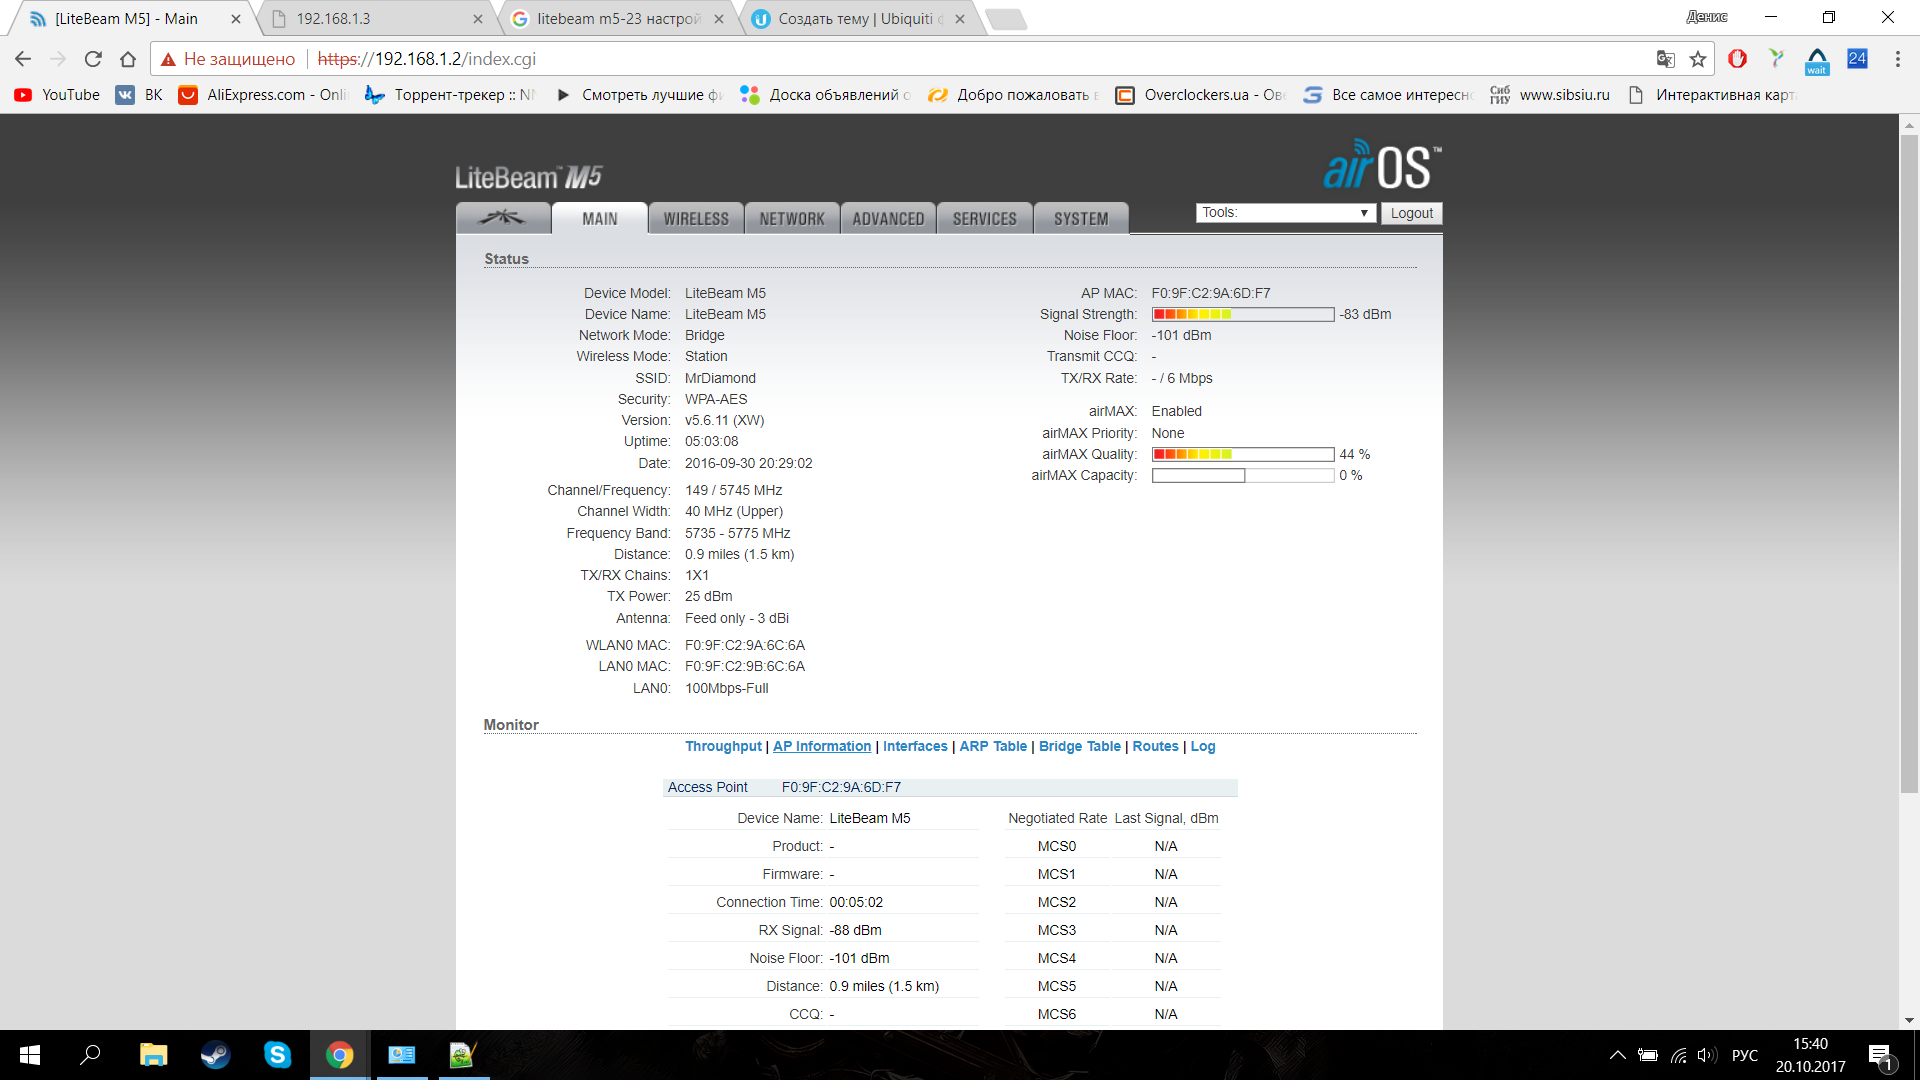Click the airMAX Quality bar

coord(1243,455)
